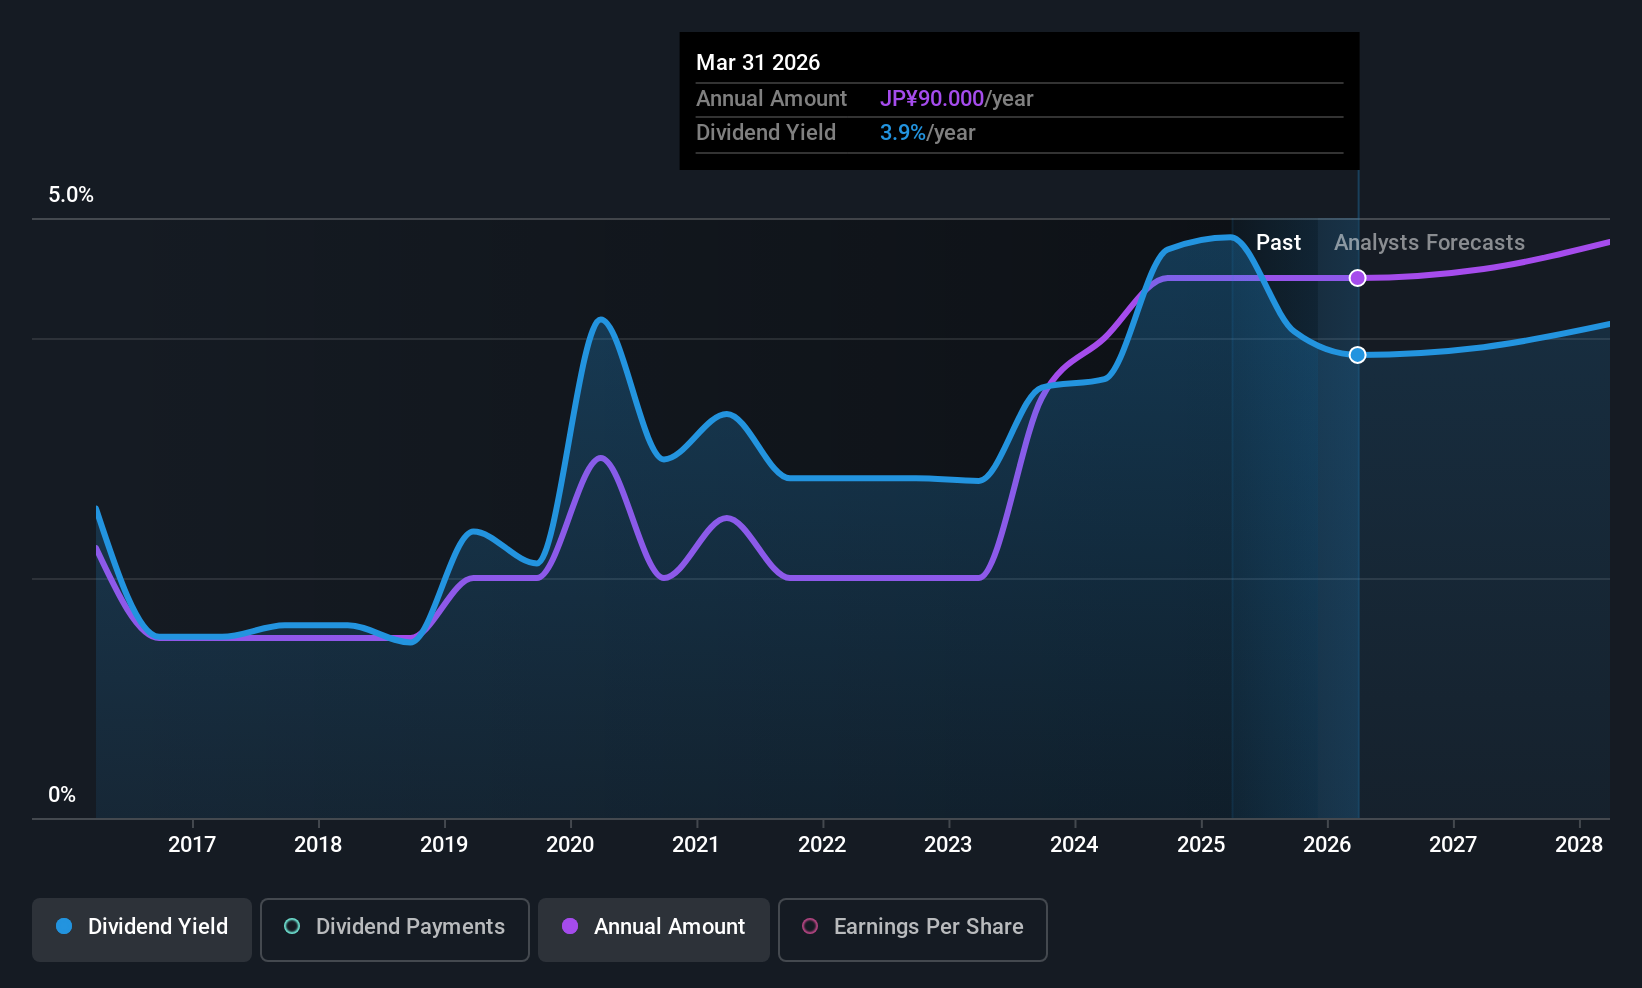The height and width of the screenshot is (988, 1642).
Task: Click the Analysts Forecasts label
Action: (1429, 243)
